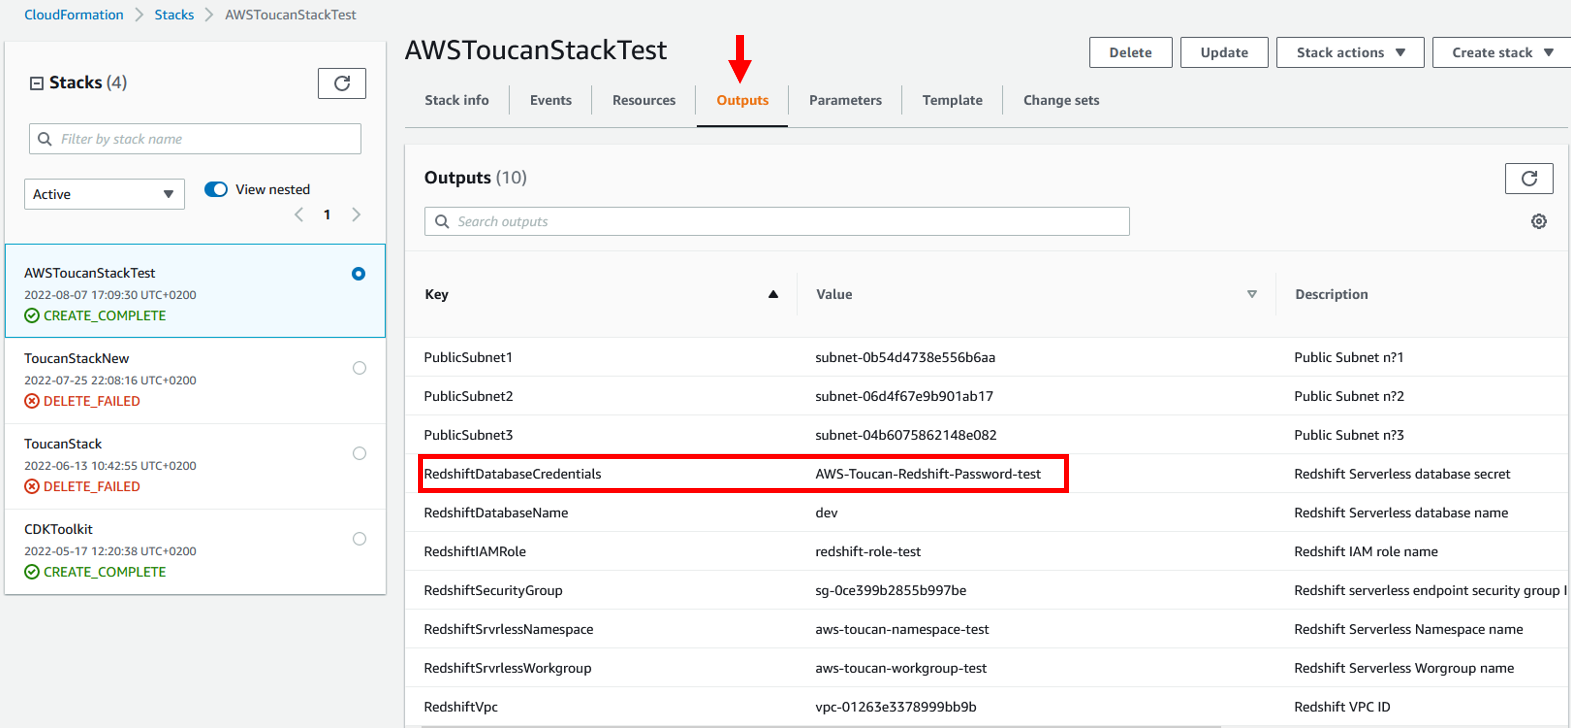Screen dimensions: 1571x728
Task: Click the Update stack button
Action: point(1225,53)
